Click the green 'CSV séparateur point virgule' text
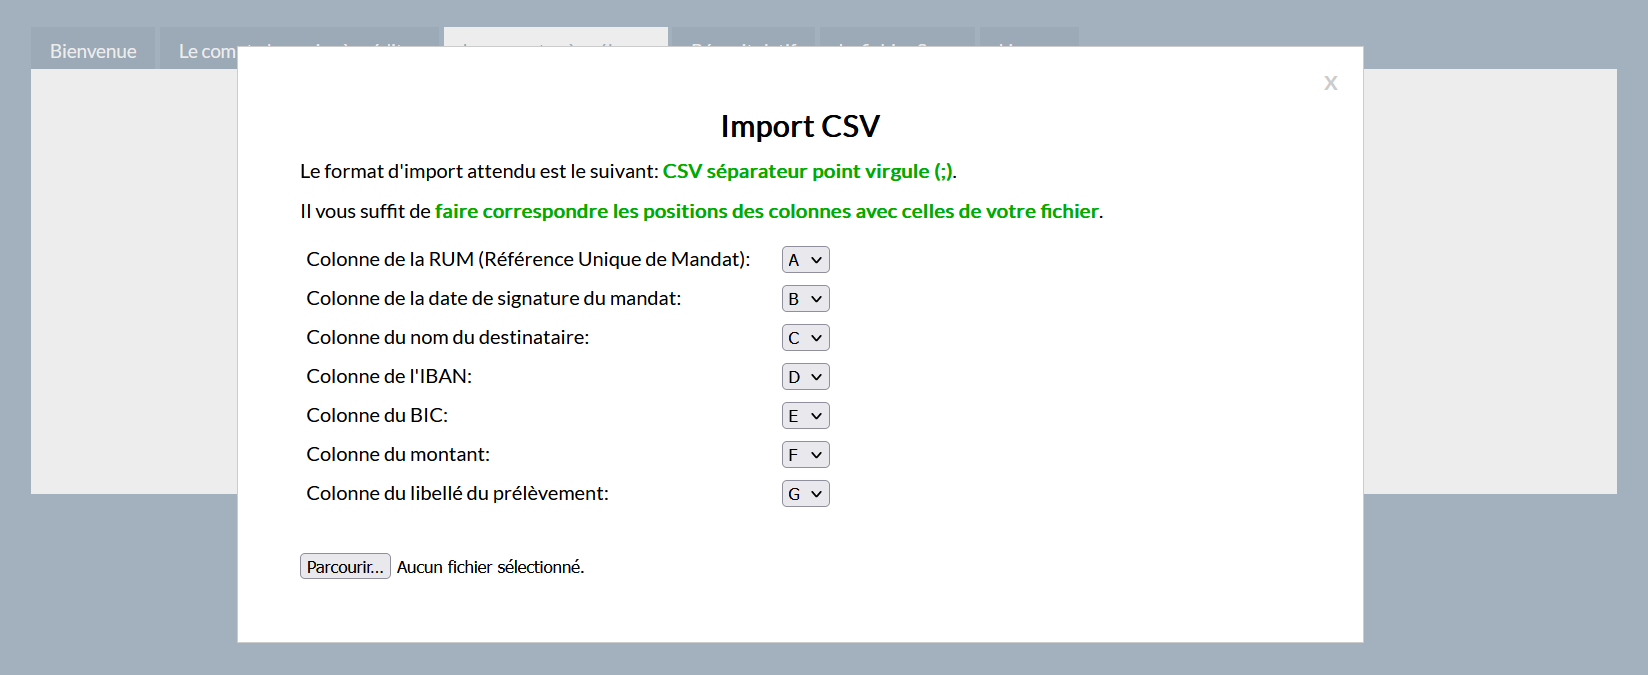 pyautogui.click(x=807, y=171)
